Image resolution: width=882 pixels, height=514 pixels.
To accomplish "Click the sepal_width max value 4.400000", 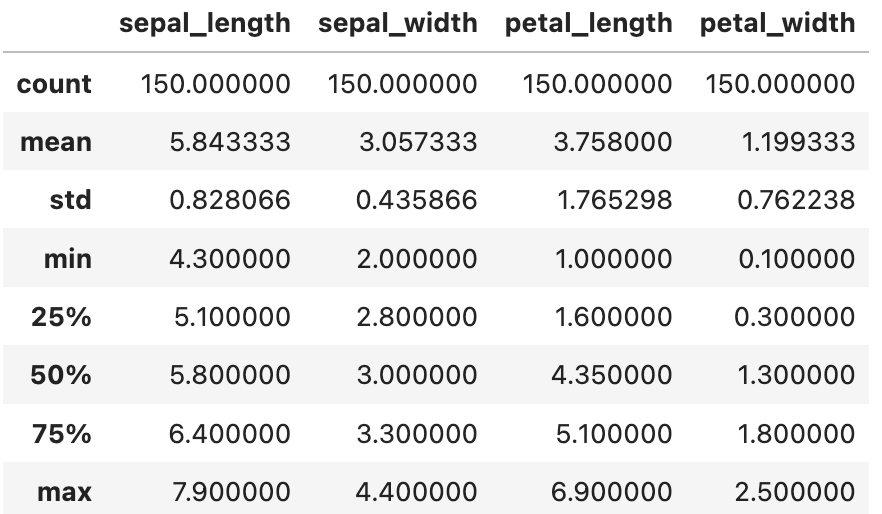I will click(416, 492).
